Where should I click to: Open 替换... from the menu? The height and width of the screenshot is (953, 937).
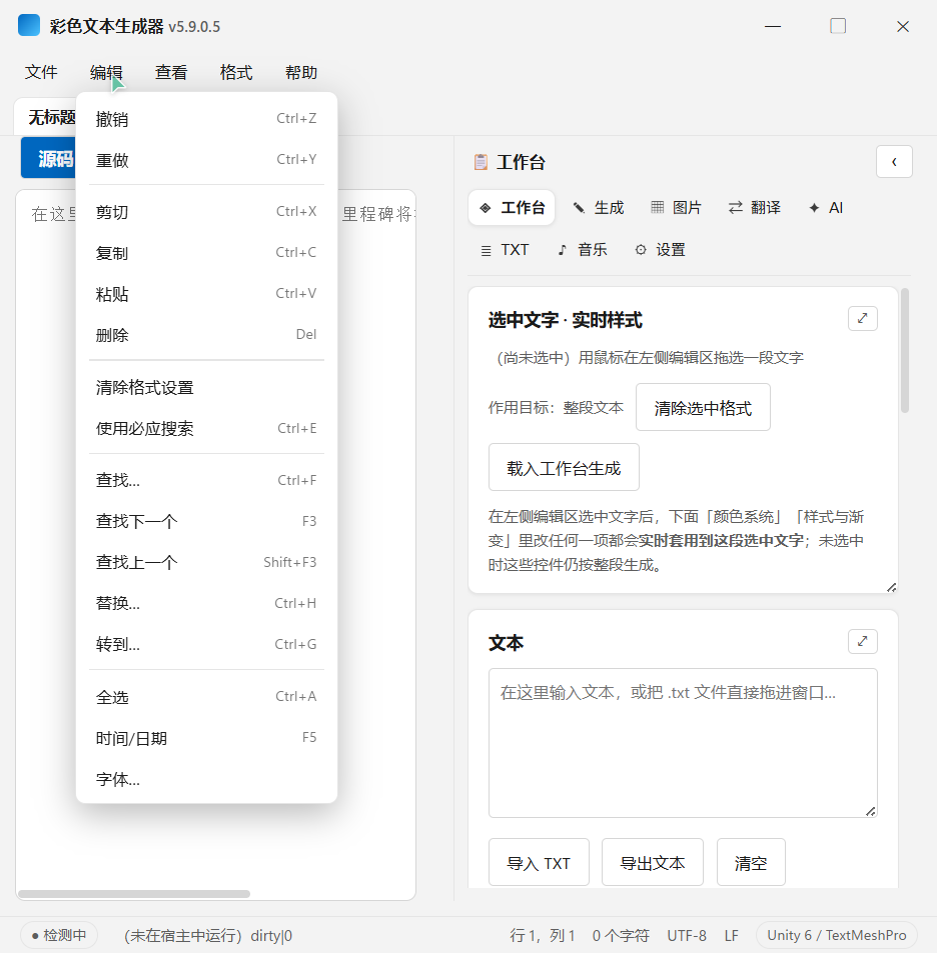207,604
